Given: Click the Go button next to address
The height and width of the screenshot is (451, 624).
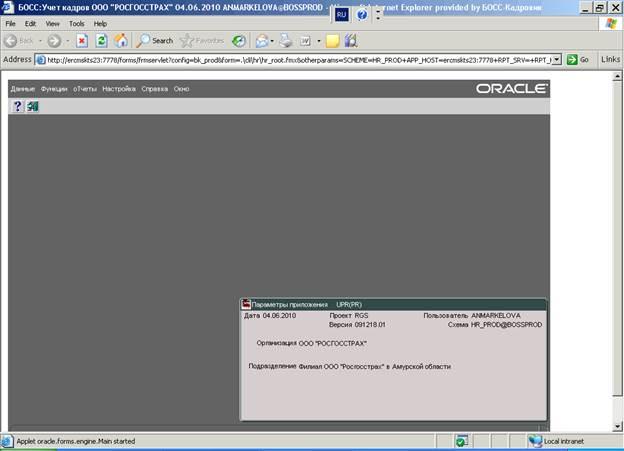Looking at the screenshot, I should [577, 60].
